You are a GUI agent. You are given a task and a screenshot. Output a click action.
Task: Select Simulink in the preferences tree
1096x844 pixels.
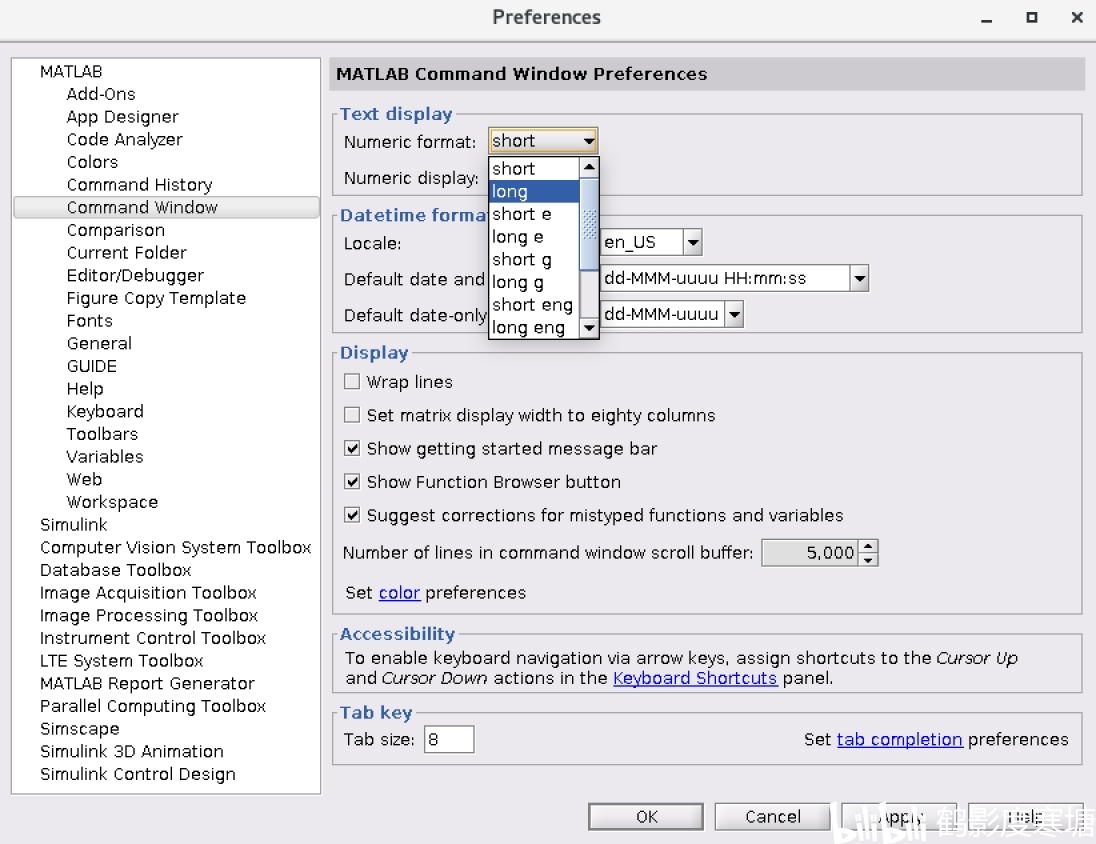(x=73, y=524)
